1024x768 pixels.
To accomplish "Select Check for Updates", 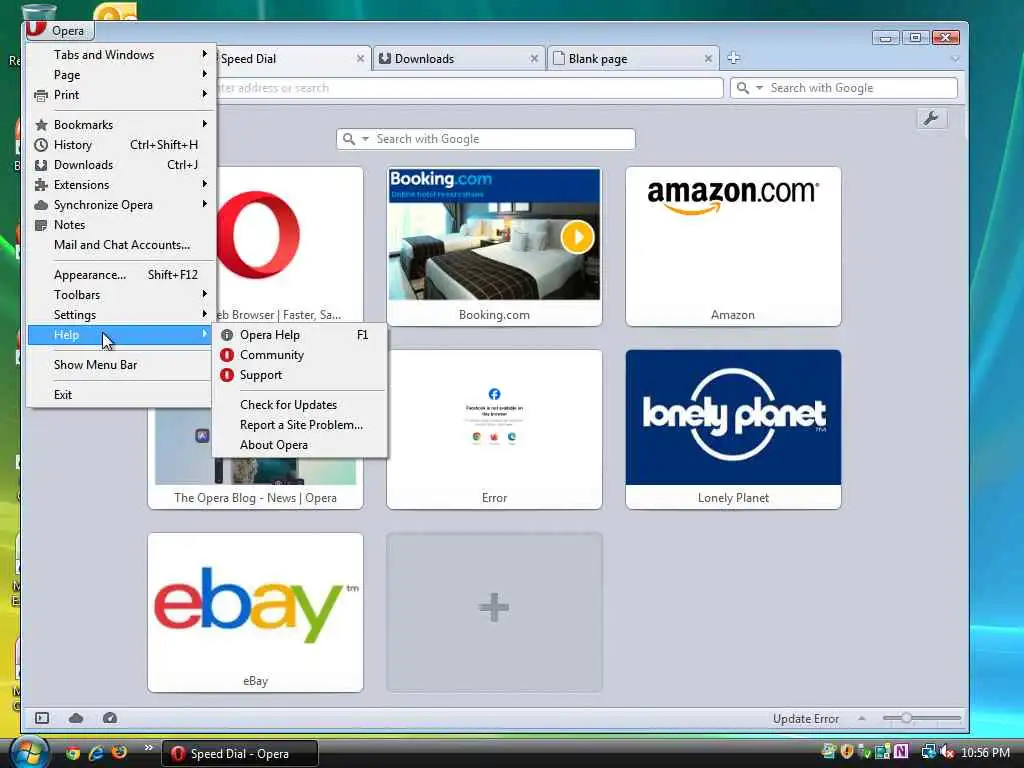I will (300, 405).
